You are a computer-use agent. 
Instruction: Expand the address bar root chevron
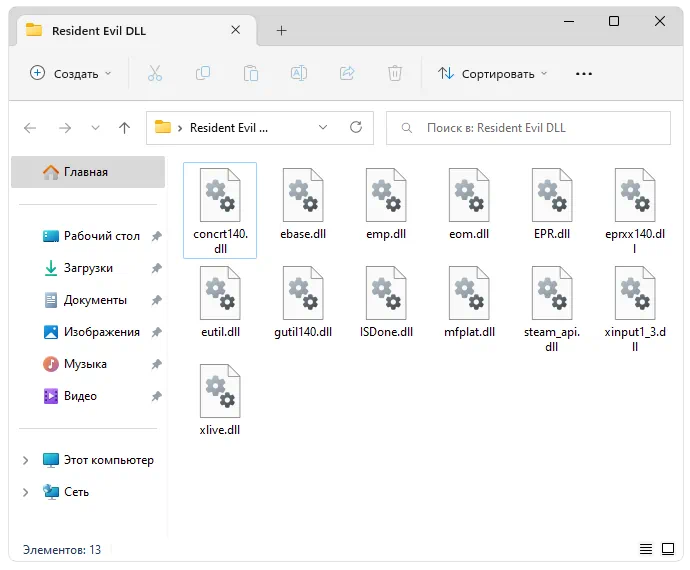click(180, 128)
